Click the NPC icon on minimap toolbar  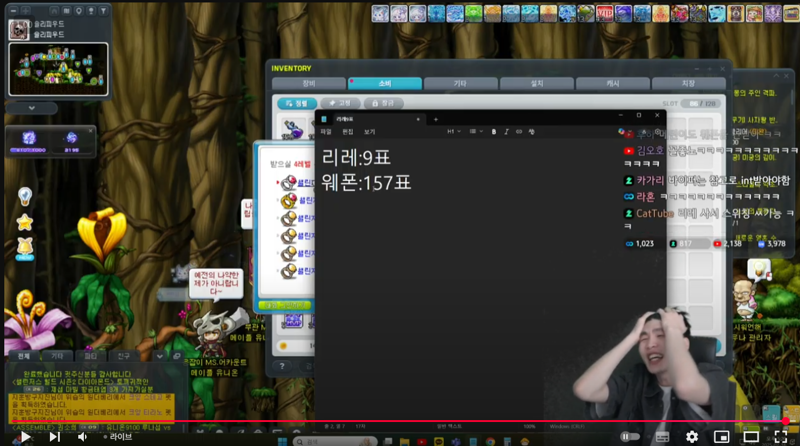pyautogui.click(x=91, y=11)
